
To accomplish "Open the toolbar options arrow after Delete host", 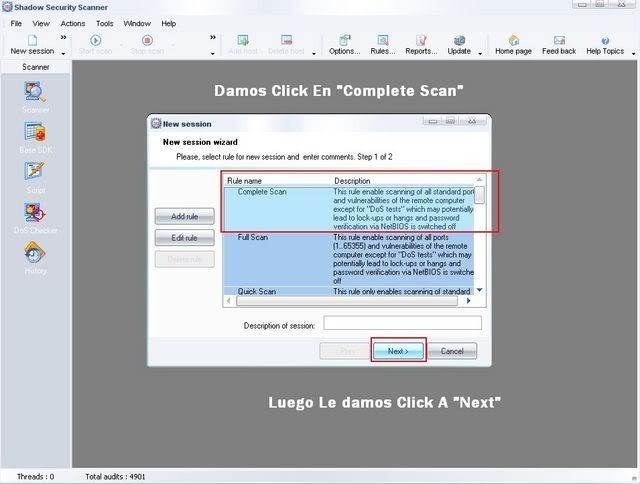I will click(x=313, y=53).
